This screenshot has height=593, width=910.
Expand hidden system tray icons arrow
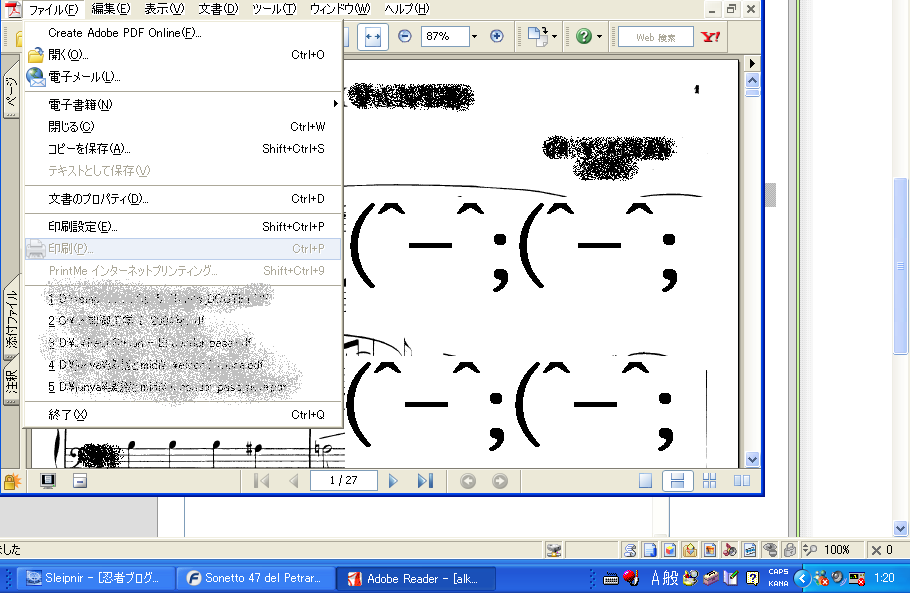(802, 578)
